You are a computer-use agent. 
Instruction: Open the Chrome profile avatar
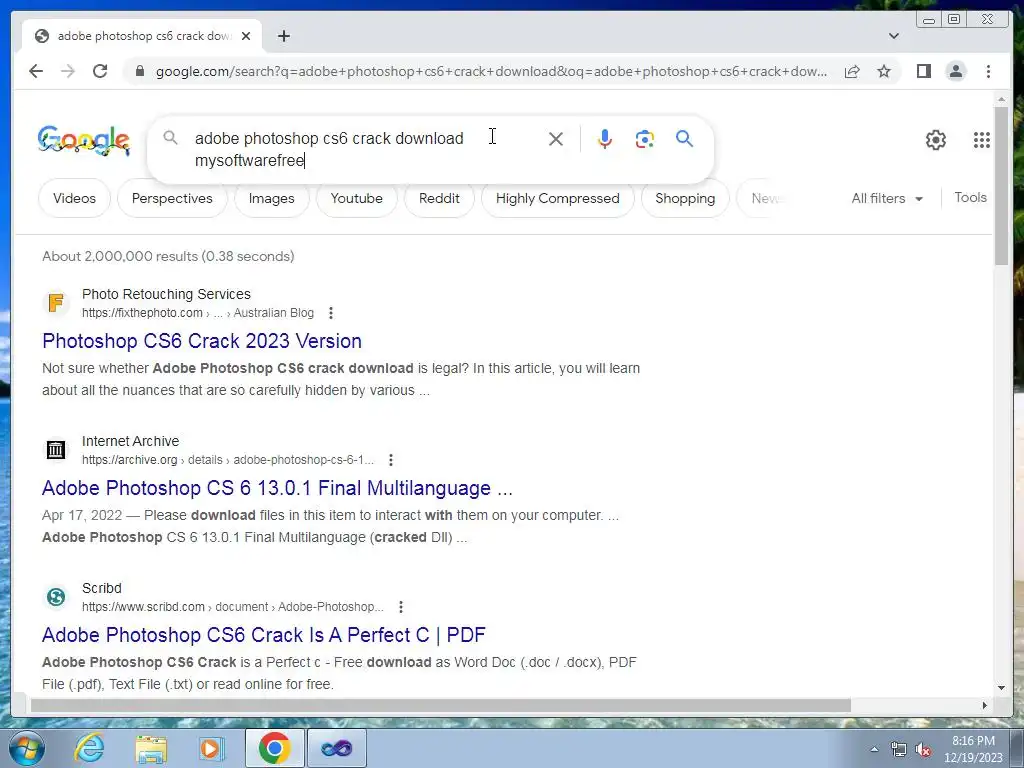(x=955, y=71)
